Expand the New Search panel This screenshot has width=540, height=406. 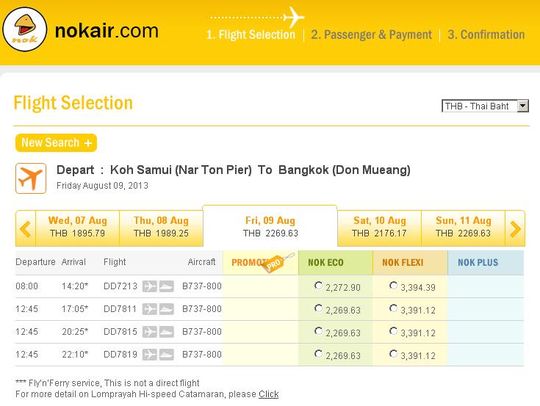coord(56,143)
